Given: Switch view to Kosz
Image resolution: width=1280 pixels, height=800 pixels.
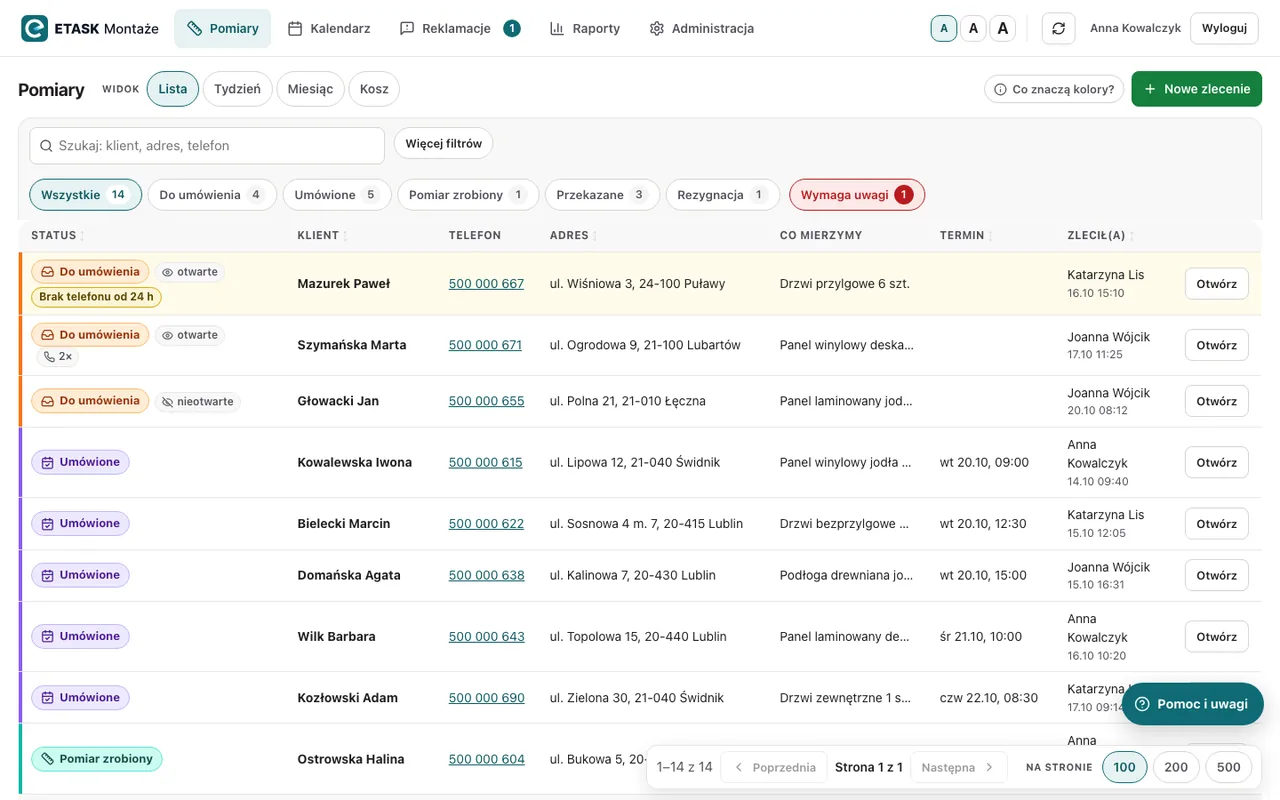Looking at the screenshot, I should [x=374, y=89].
